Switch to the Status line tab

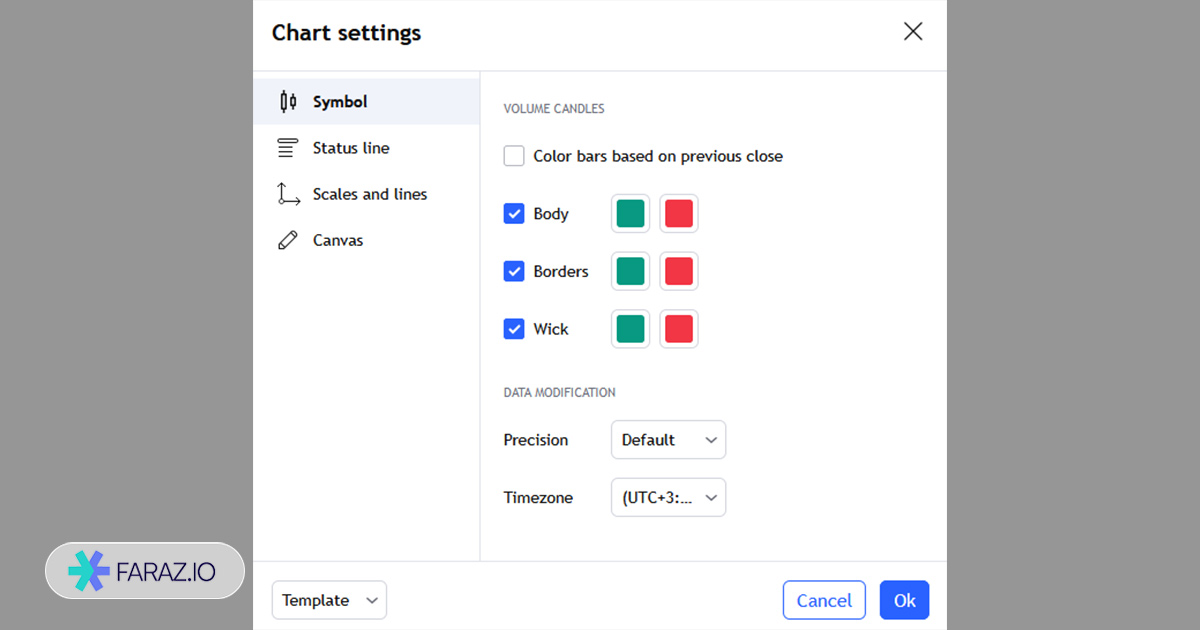[351, 148]
